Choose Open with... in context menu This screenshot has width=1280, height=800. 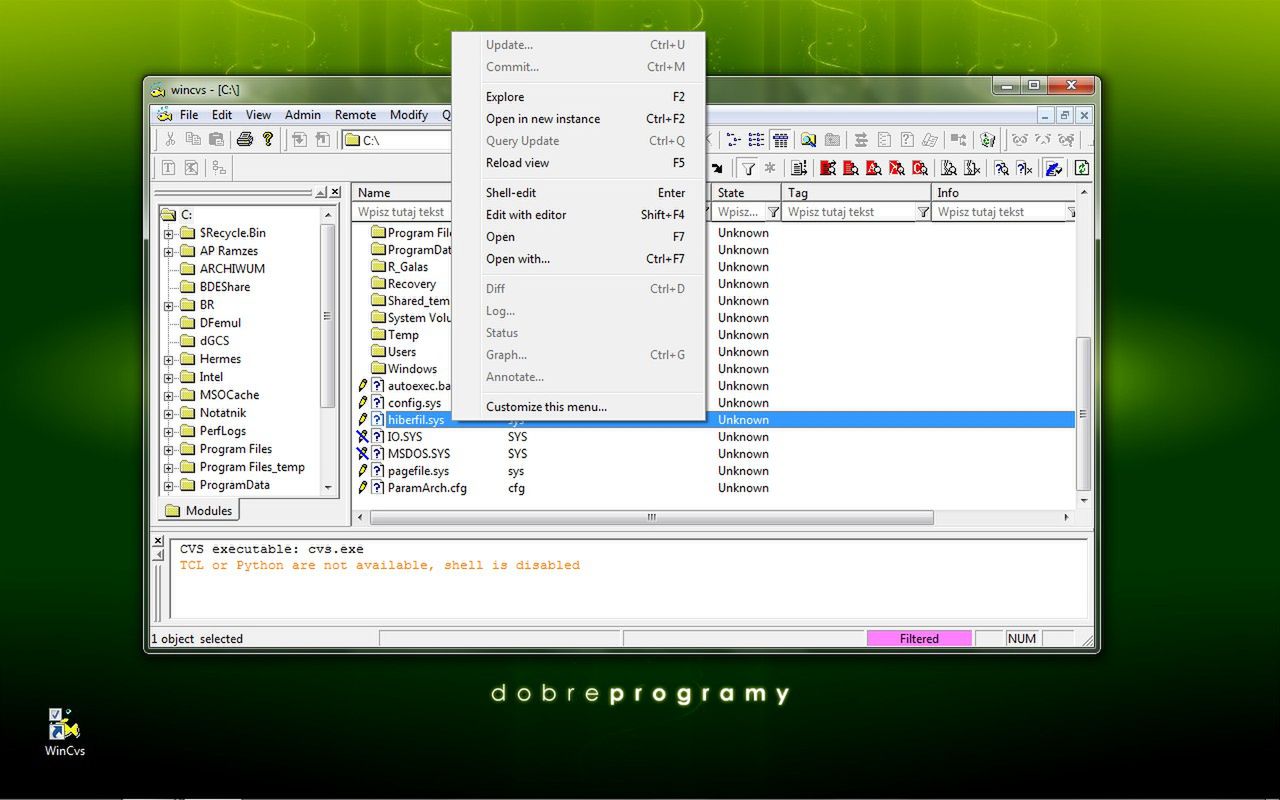(x=579, y=259)
